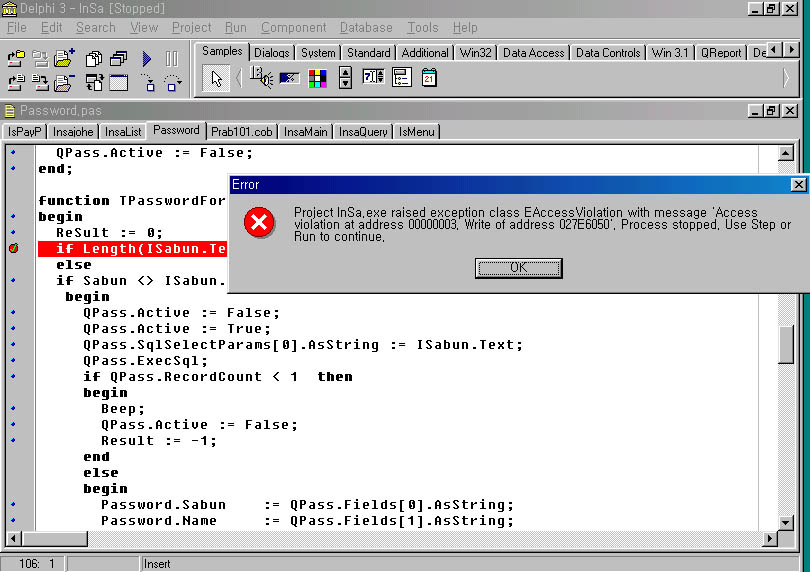Image resolution: width=810 pixels, height=572 pixels.
Task: Open the Run menu
Action: click(236, 28)
